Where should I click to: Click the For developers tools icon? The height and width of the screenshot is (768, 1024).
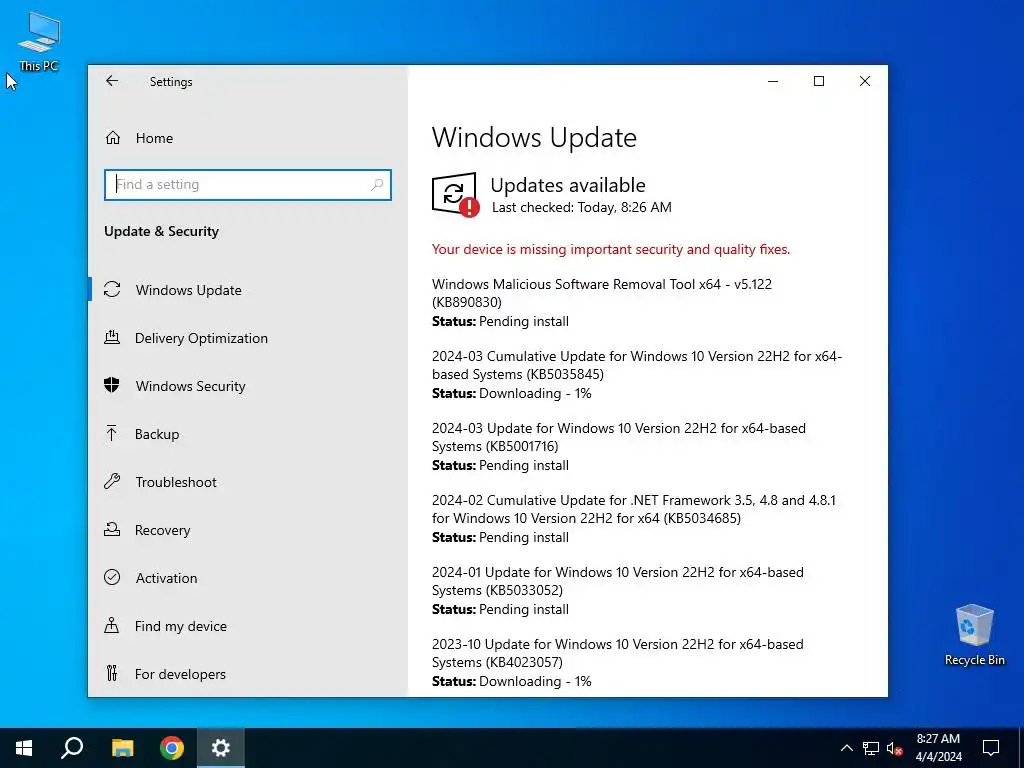click(112, 673)
